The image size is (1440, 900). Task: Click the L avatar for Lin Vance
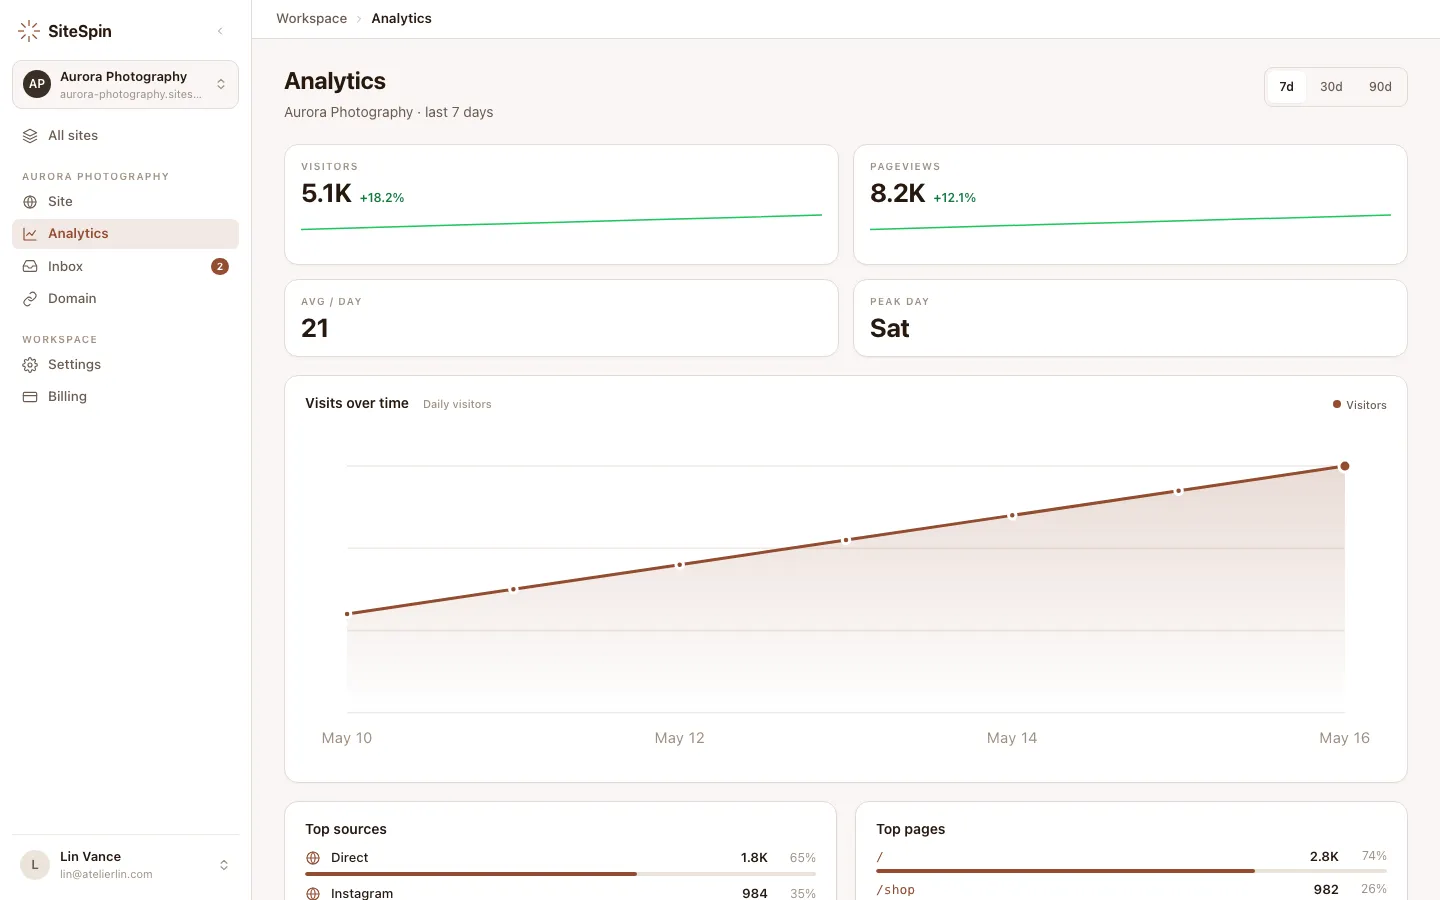coord(35,865)
